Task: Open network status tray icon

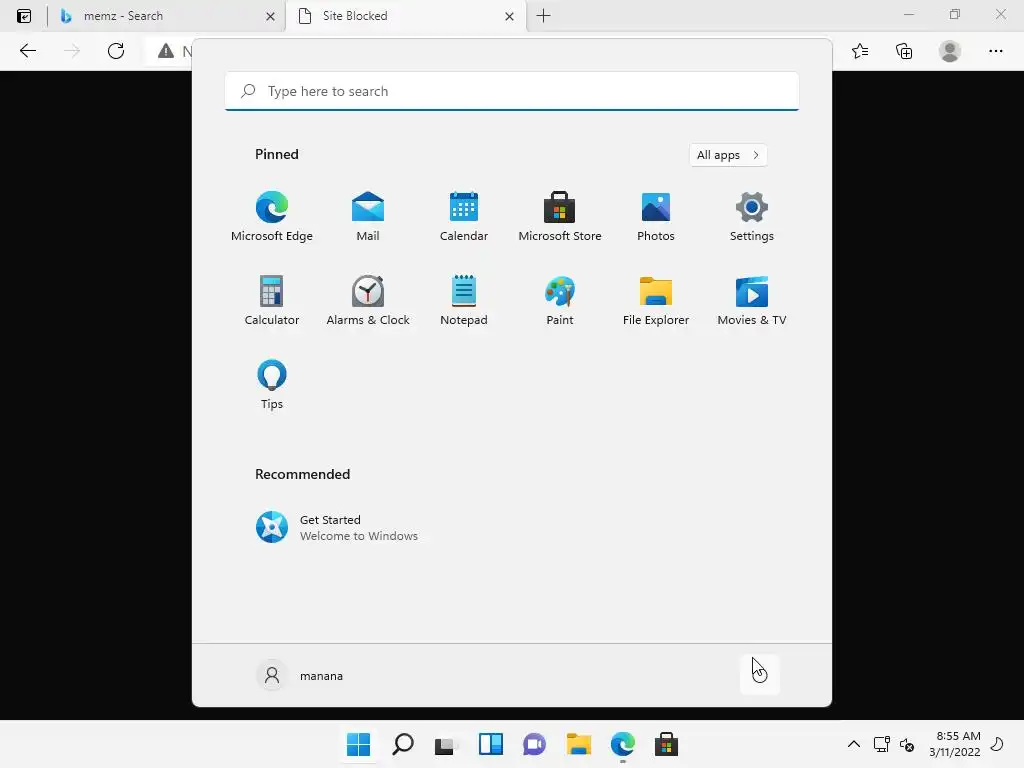Action: (882, 744)
